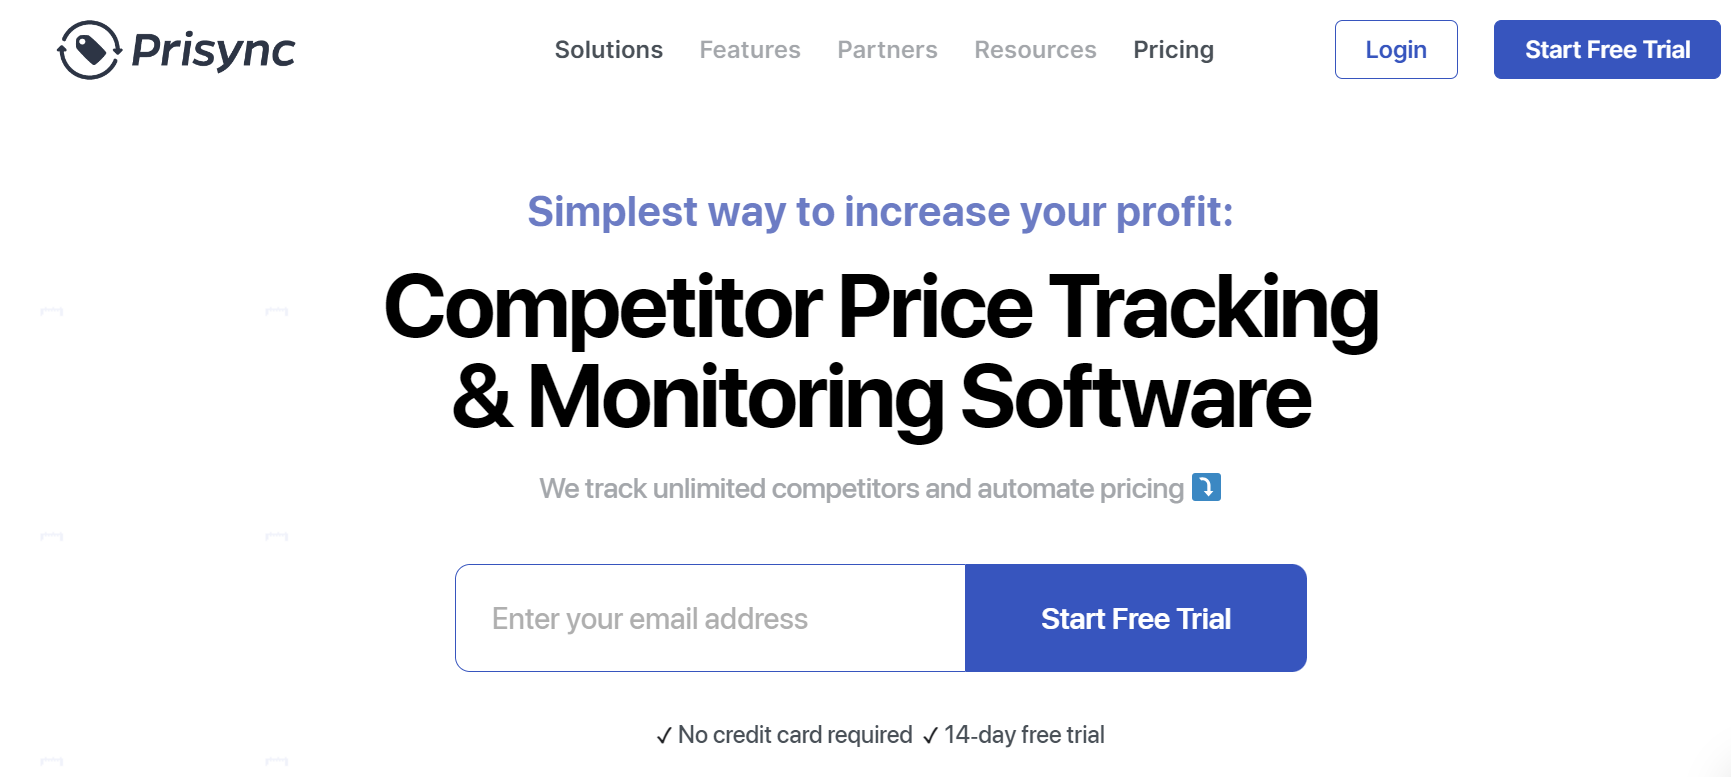This screenshot has width=1731, height=777.
Task: Expand the Features navigation menu
Action: click(749, 49)
